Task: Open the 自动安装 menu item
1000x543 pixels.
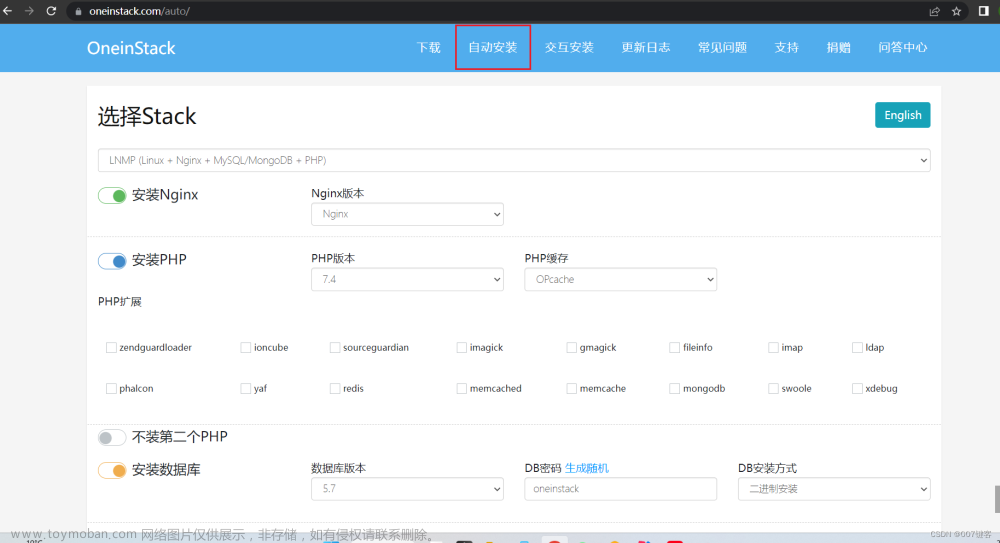Action: pyautogui.click(x=493, y=47)
